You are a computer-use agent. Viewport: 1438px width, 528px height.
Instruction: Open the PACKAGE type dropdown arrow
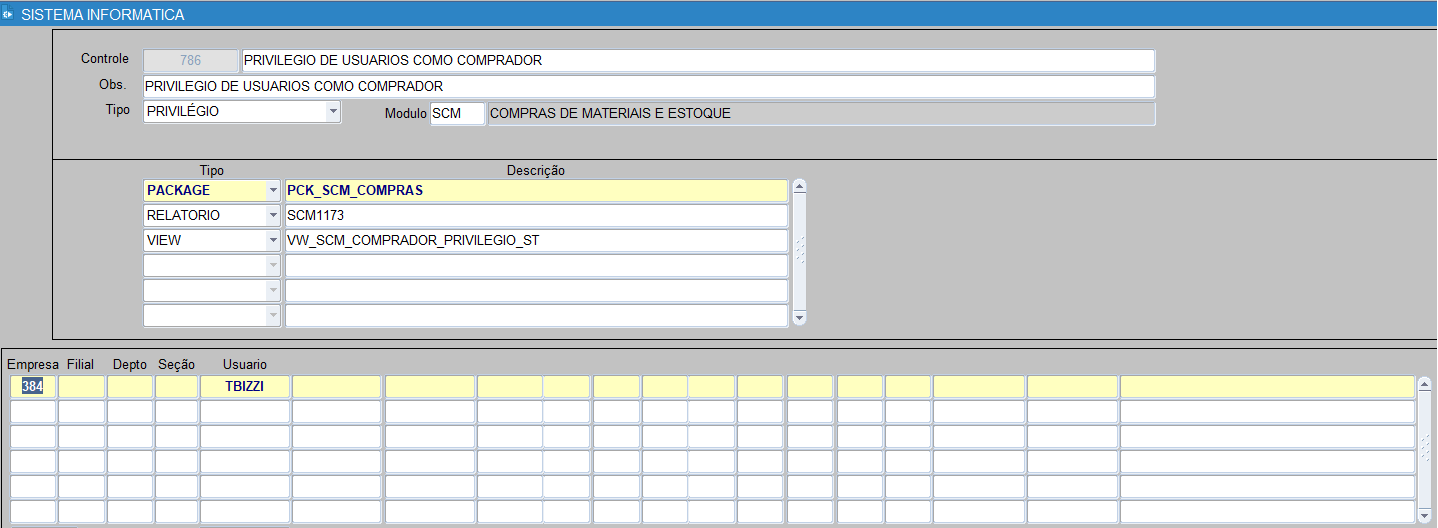pos(273,191)
